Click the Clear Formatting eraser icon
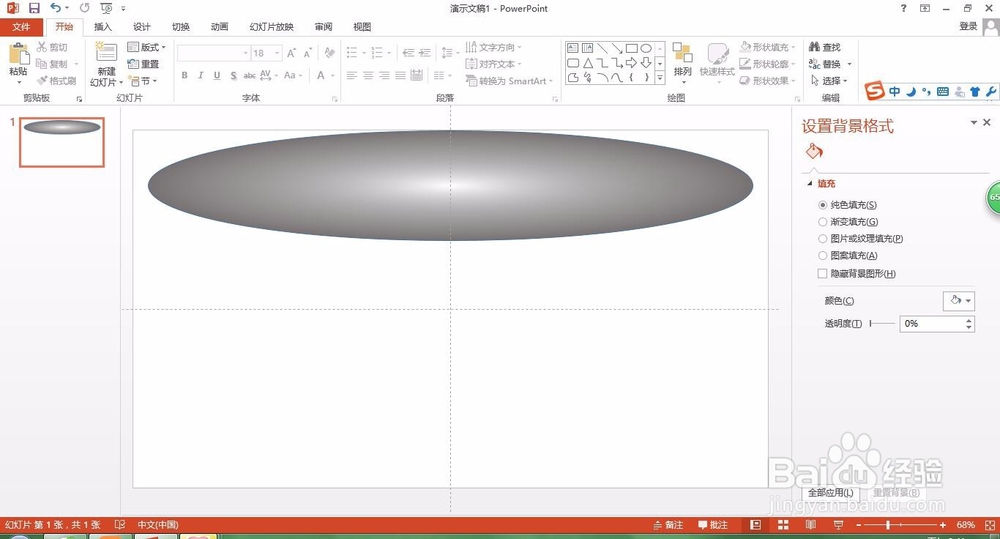This screenshot has height=539, width=1000. pos(329,53)
